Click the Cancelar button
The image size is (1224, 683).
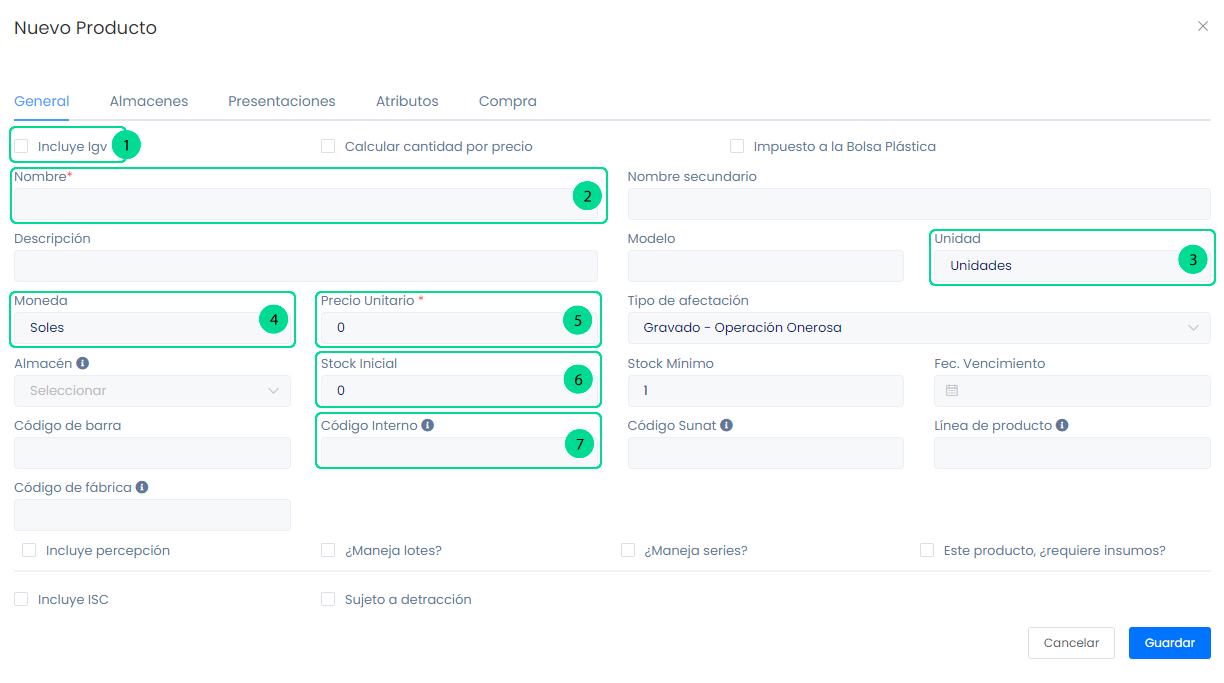tap(1070, 643)
